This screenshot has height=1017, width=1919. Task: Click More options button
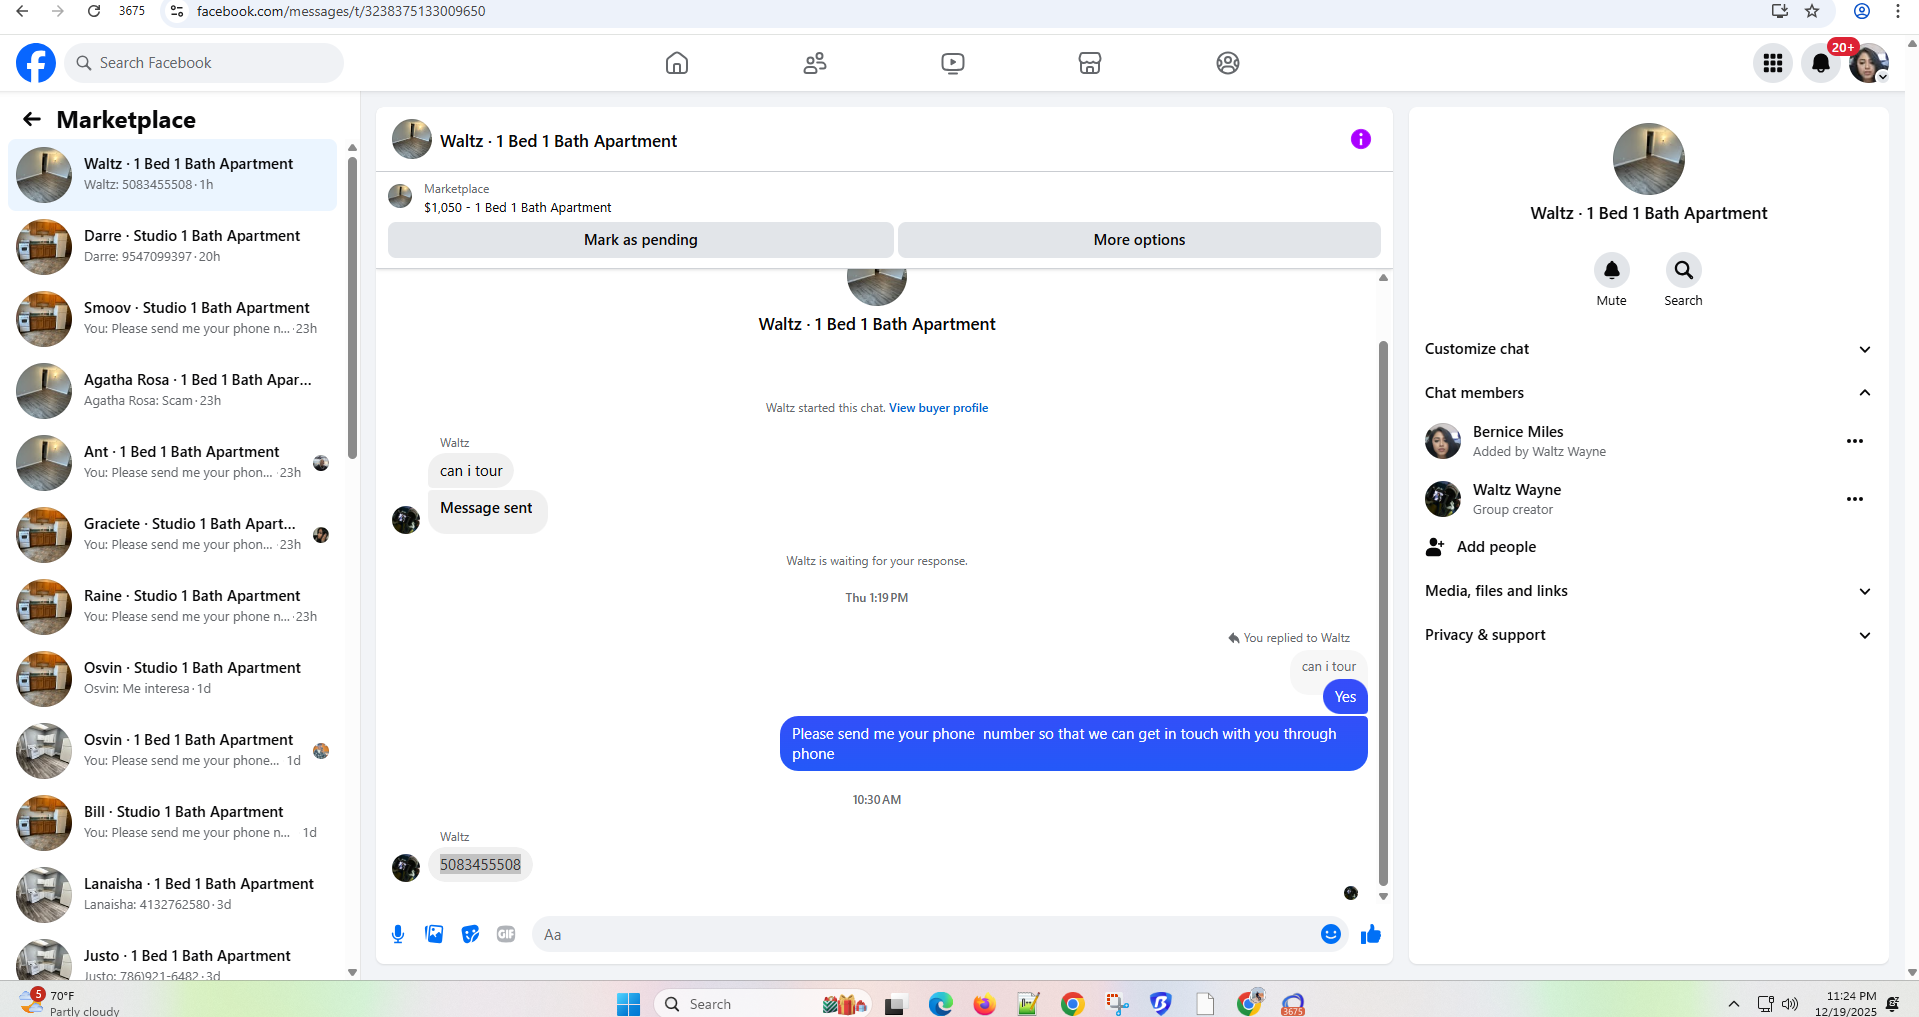(x=1139, y=240)
